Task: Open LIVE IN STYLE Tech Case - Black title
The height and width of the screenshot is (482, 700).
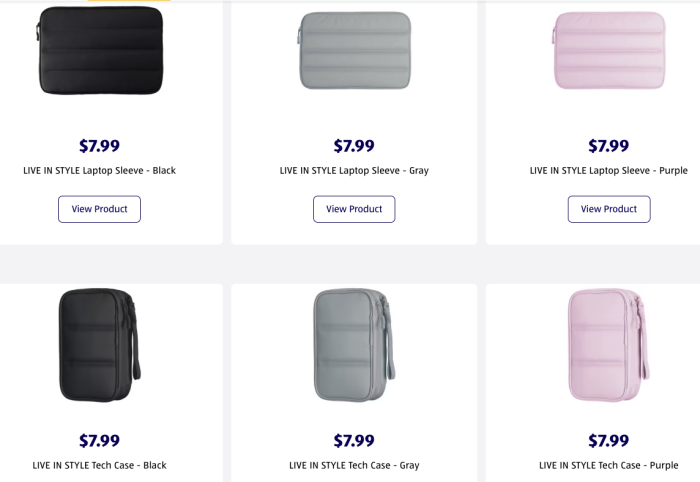Action: [99, 465]
